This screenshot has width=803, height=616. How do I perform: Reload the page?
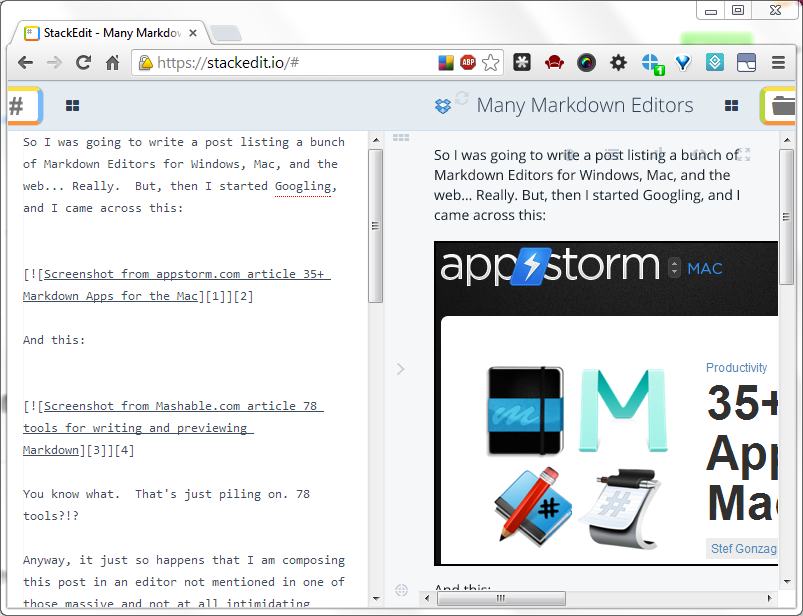[x=84, y=63]
